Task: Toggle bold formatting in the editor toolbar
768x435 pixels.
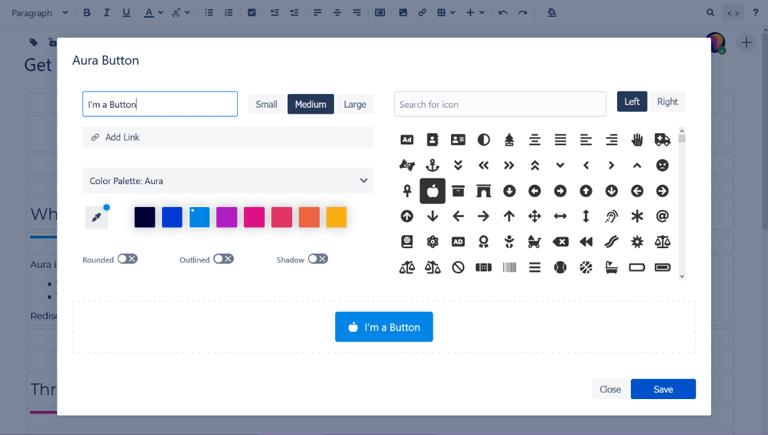Action: coord(87,13)
